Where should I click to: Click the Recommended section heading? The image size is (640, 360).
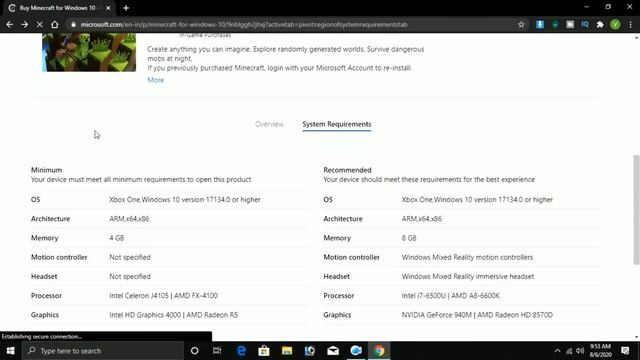pyautogui.click(x=347, y=170)
